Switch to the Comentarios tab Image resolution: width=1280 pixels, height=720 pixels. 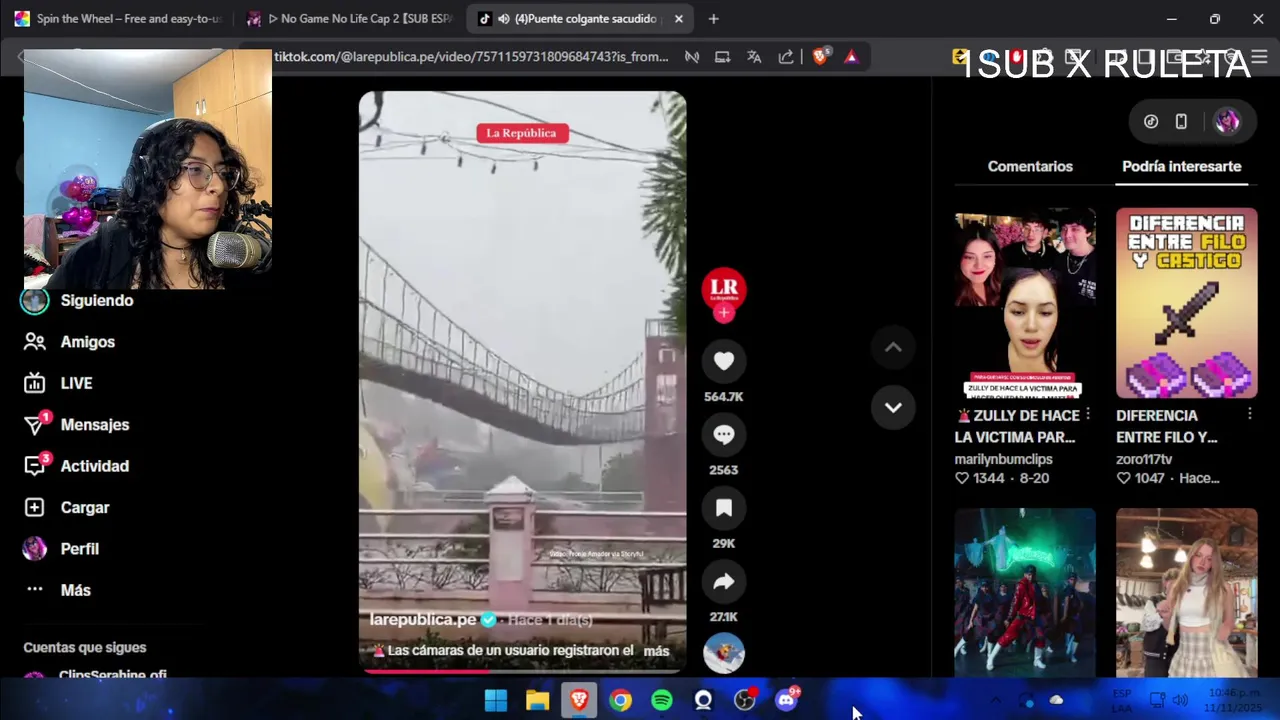click(1030, 166)
